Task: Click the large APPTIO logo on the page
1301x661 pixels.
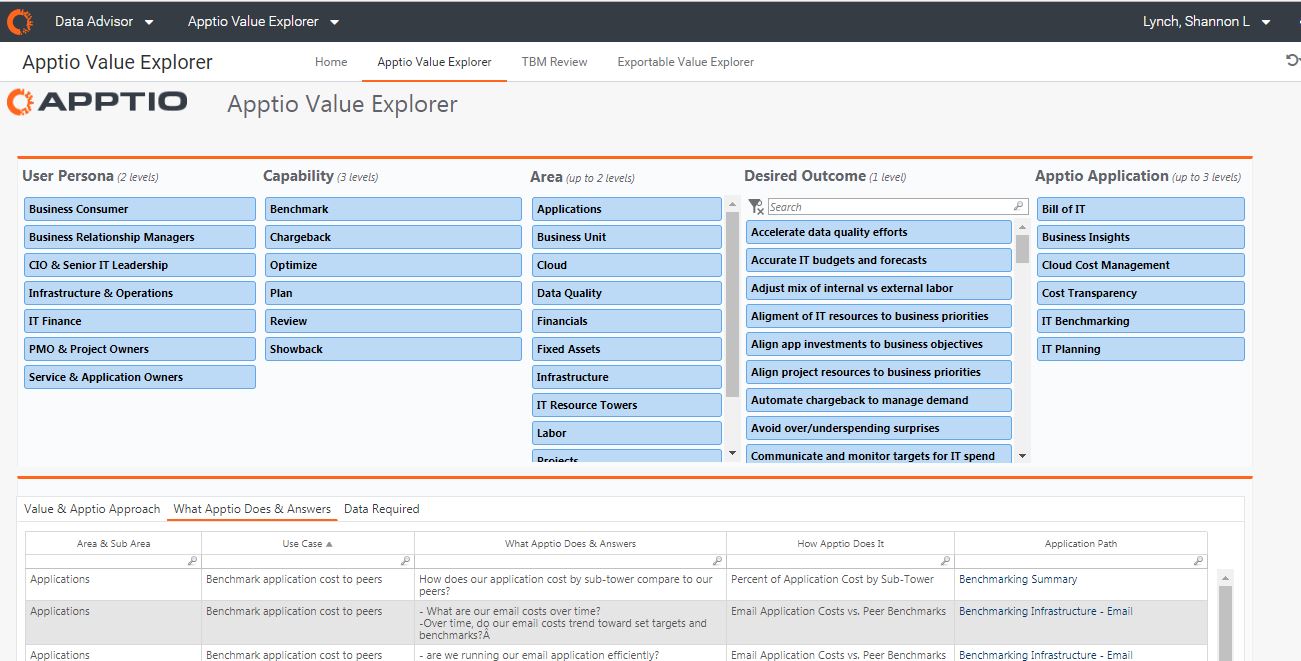Action: point(97,102)
